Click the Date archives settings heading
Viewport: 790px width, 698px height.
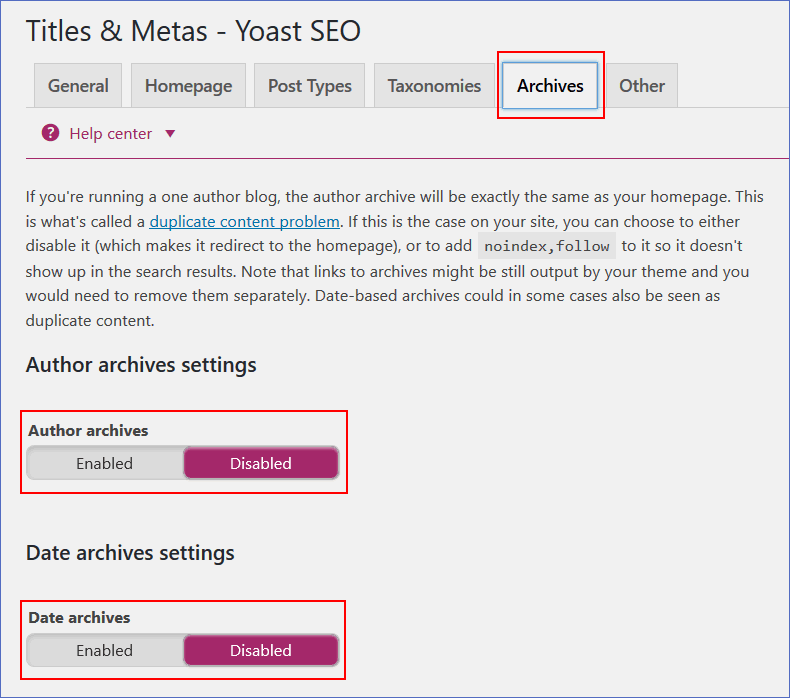(x=130, y=553)
